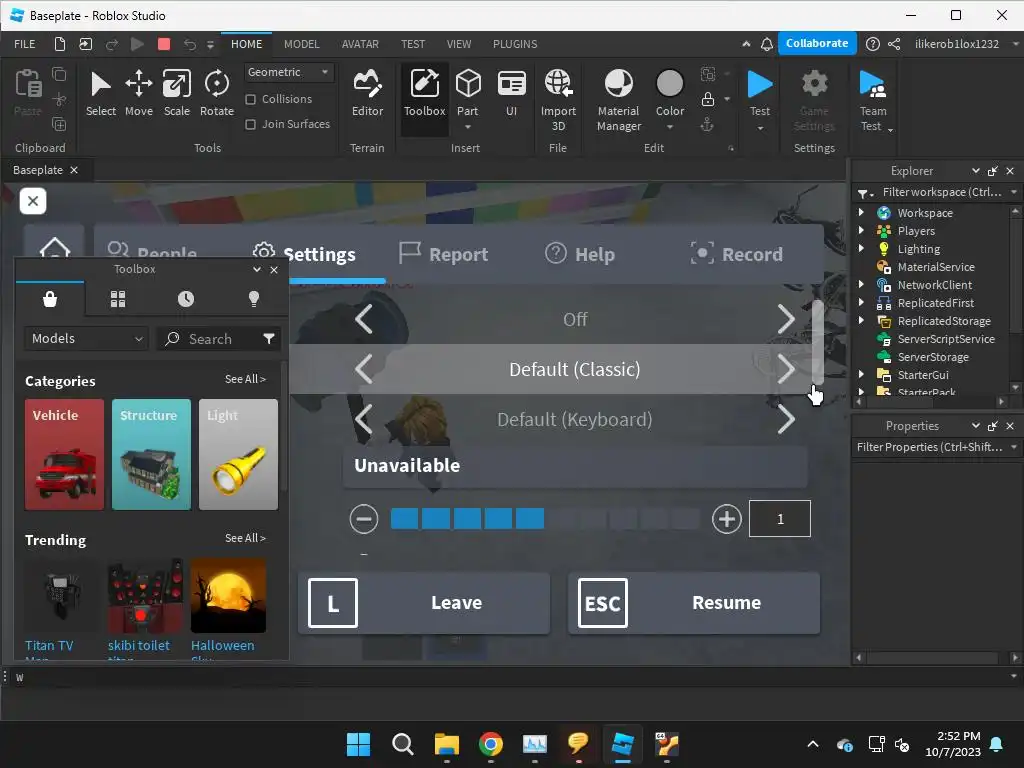This screenshot has height=768, width=1024.
Task: Click right arrow on Default (Classic) row
Action: pos(786,369)
